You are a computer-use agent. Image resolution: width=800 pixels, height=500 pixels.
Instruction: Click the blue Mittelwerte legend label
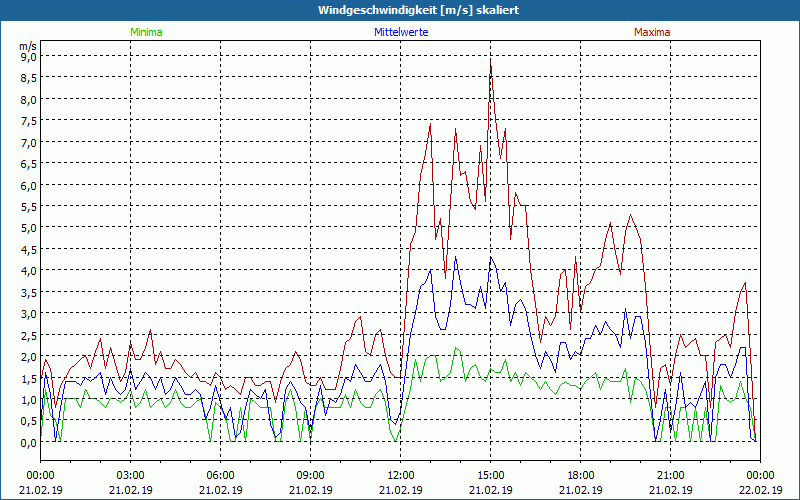click(x=401, y=32)
